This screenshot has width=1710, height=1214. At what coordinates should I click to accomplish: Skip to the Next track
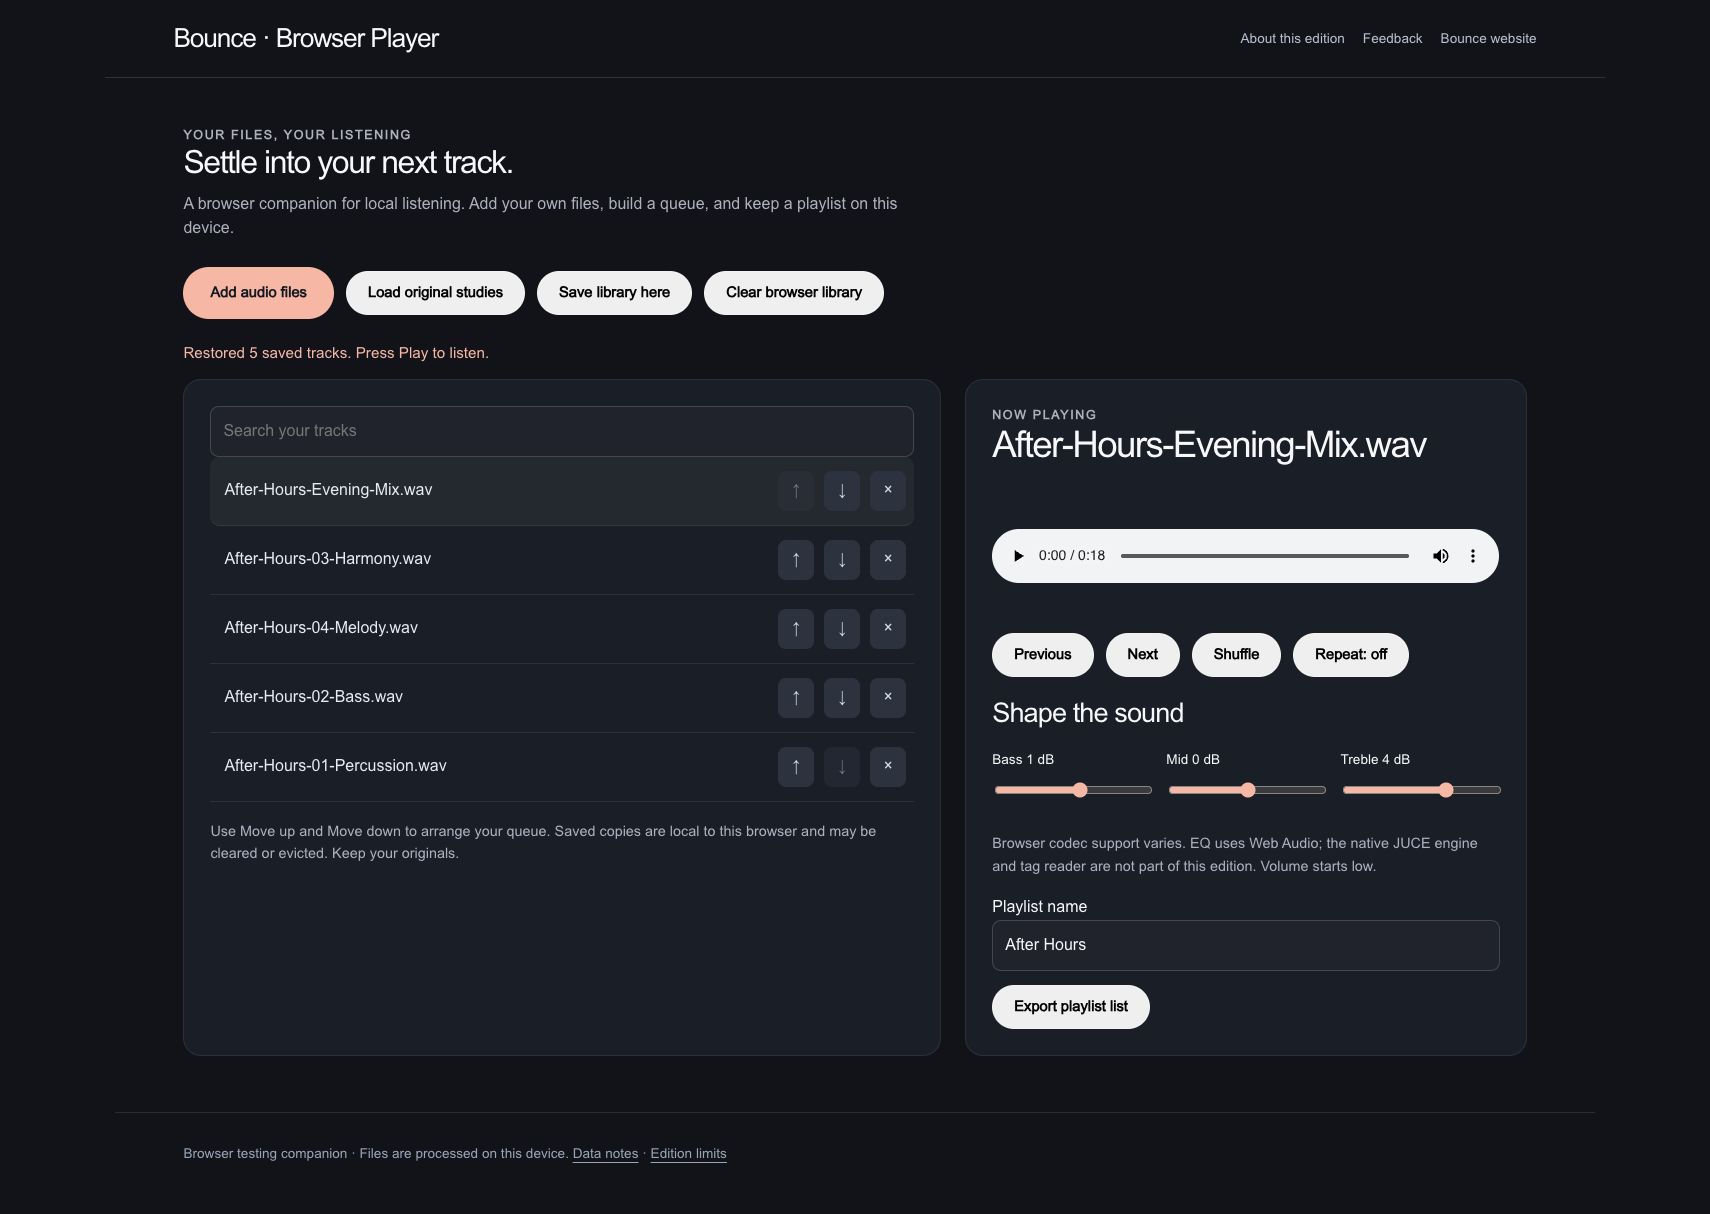1143,655
